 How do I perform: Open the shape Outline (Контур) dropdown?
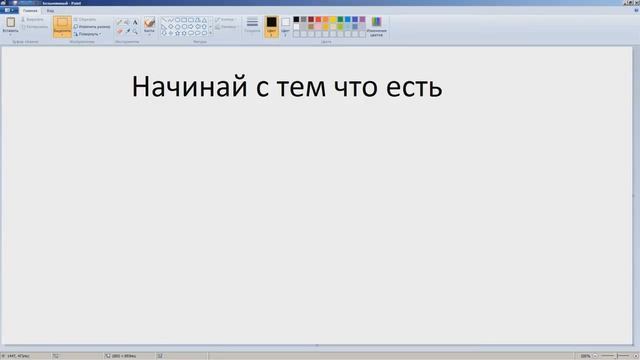[x=226, y=19]
